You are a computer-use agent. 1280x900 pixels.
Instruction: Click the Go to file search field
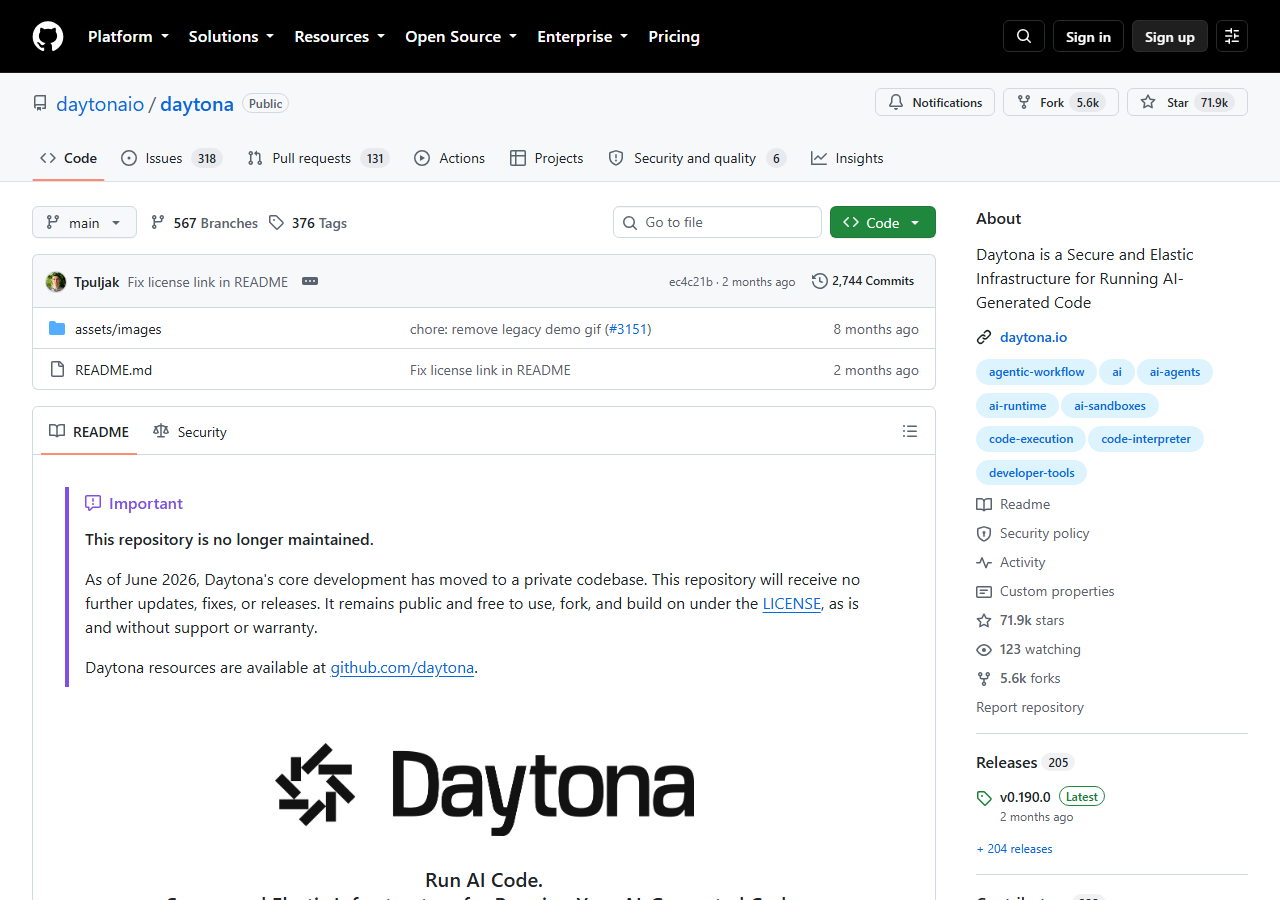(x=717, y=222)
